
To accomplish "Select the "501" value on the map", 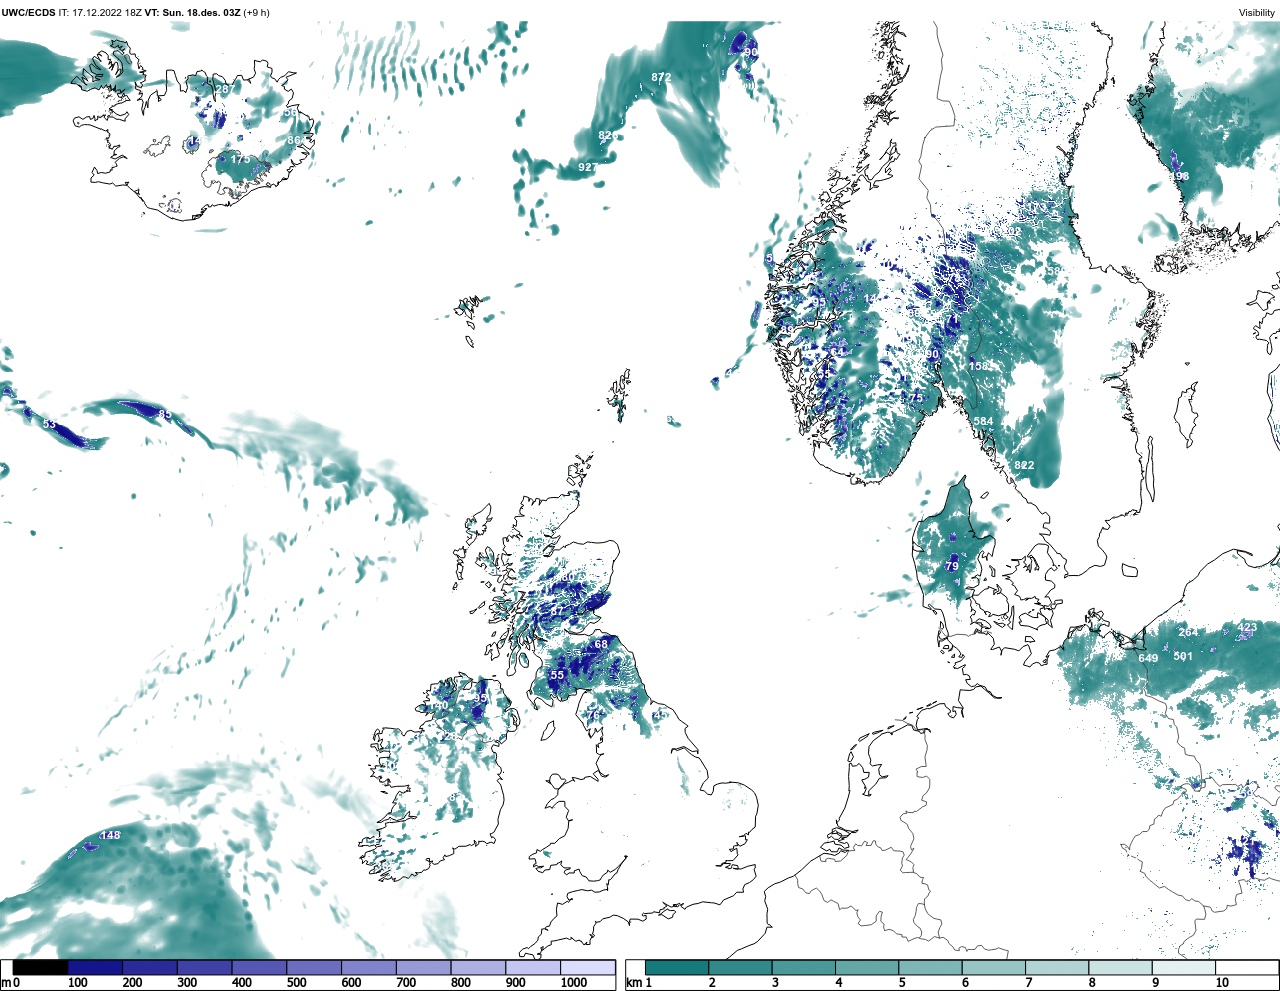I will [1183, 657].
